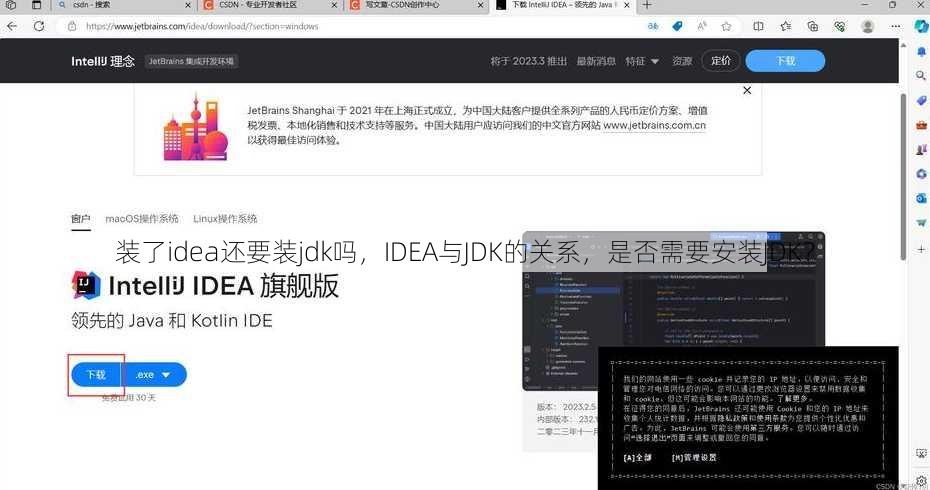Image resolution: width=930 pixels, height=490 pixels.
Task: Open the sidebar search magnifier icon
Action: pos(921,75)
